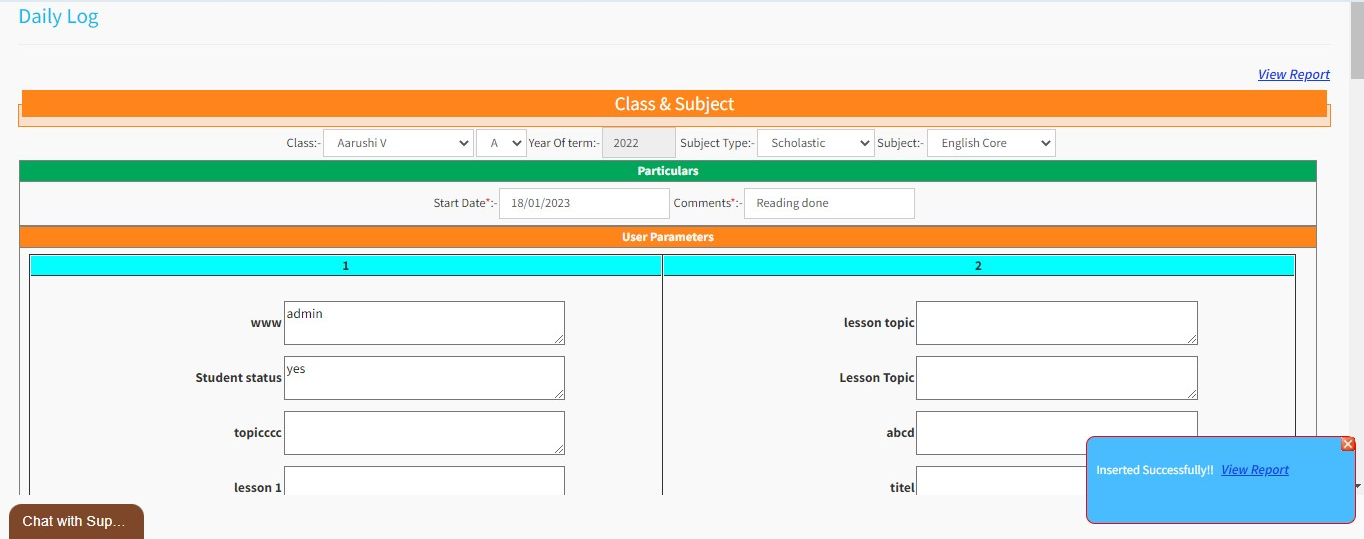Click the topicccc text area
This screenshot has width=1364, height=539.
(x=424, y=433)
